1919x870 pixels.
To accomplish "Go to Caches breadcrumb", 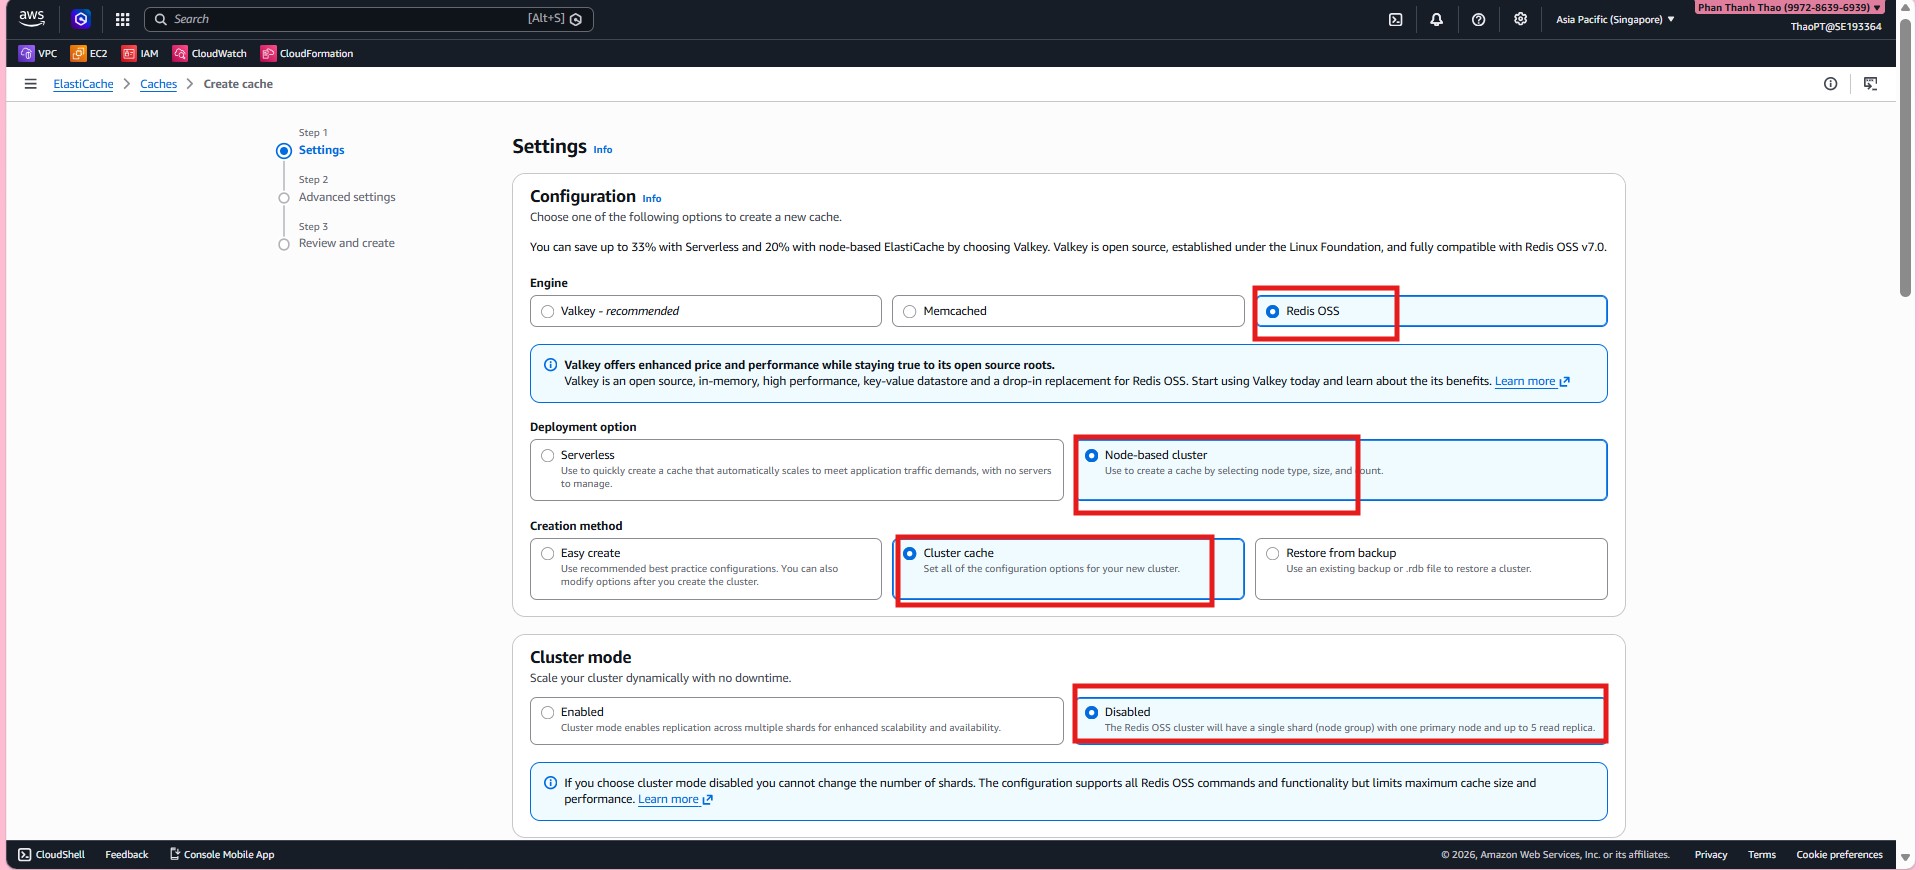I will point(158,84).
